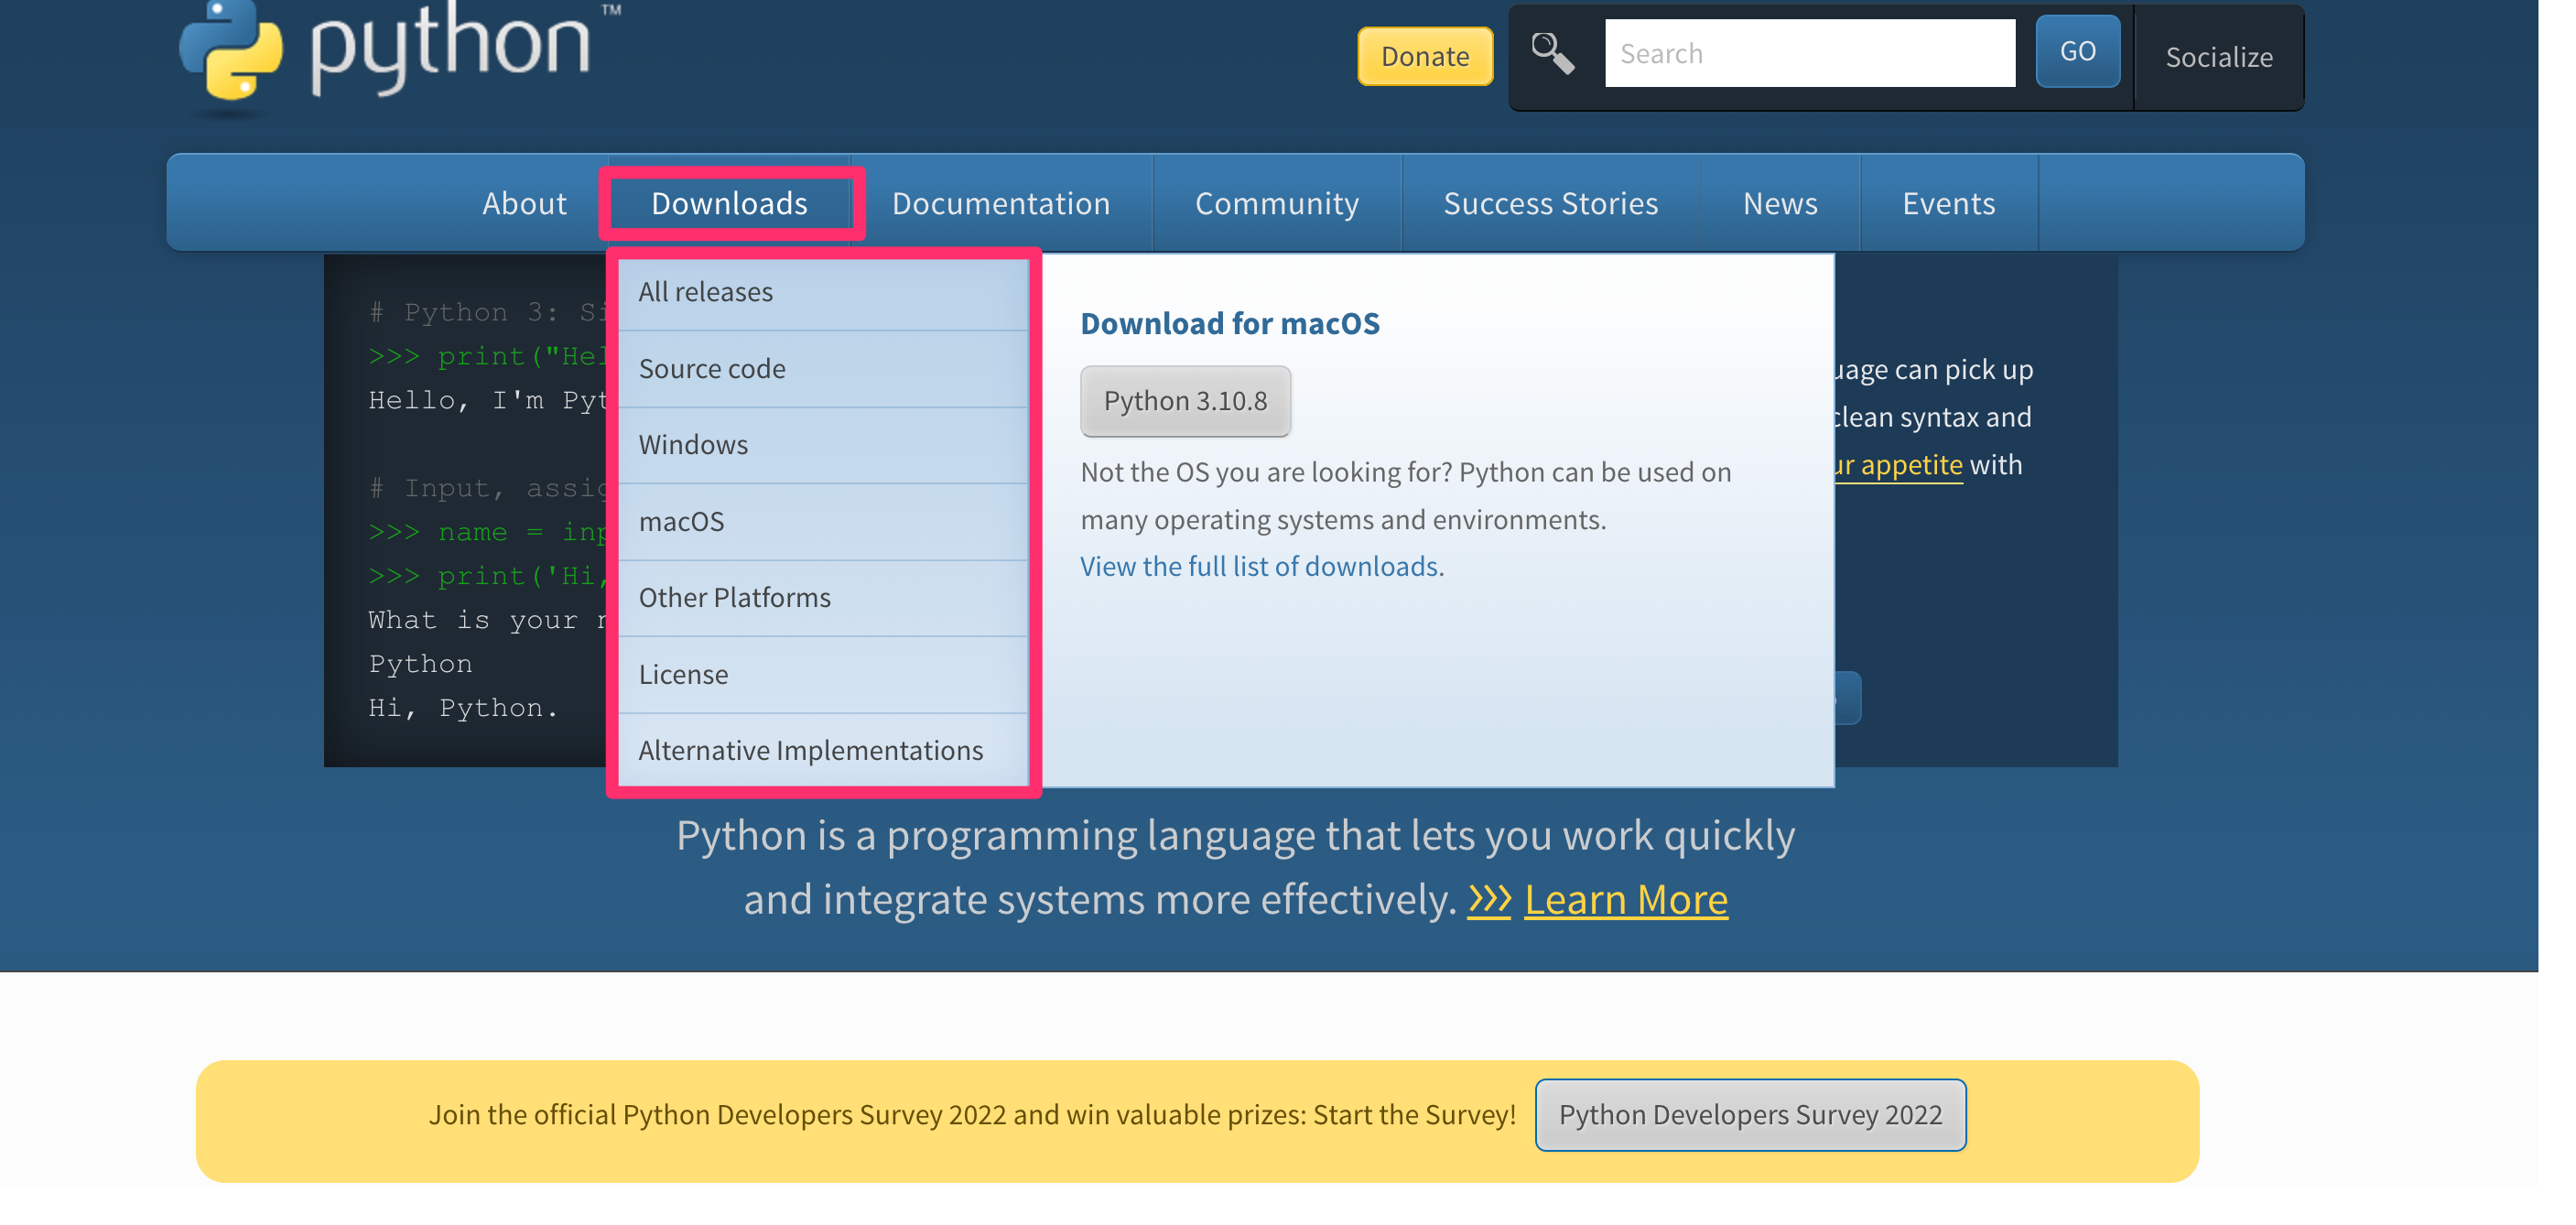2576x1225 pixels.
Task: Open the Socialize menu
Action: point(2219,57)
